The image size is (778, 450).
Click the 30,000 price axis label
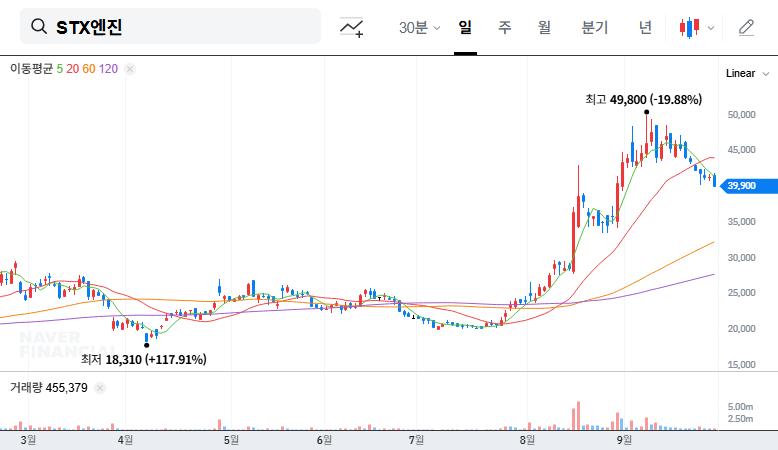[741, 257]
